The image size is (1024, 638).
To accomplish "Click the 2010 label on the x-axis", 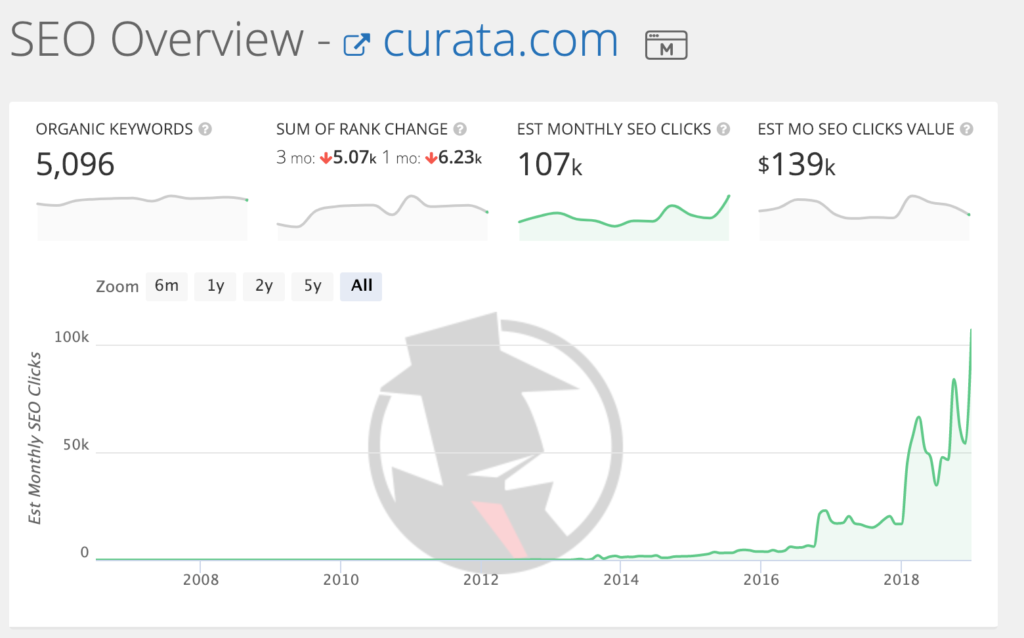I will (x=341, y=580).
